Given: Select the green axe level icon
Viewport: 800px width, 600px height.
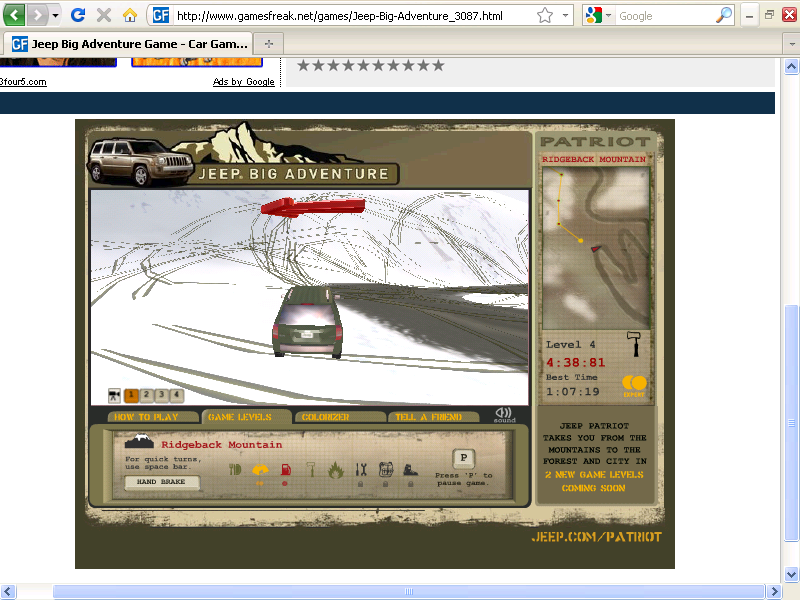Looking at the screenshot, I should (311, 469).
